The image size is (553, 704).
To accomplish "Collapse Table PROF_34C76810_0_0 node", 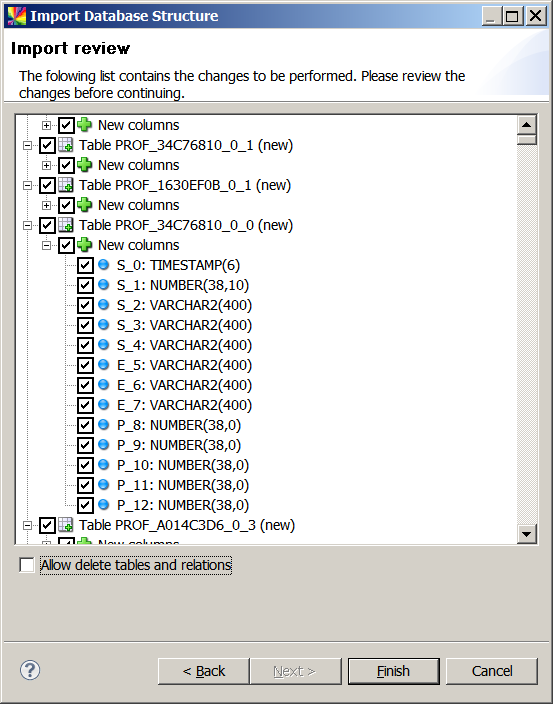I will [x=28, y=225].
